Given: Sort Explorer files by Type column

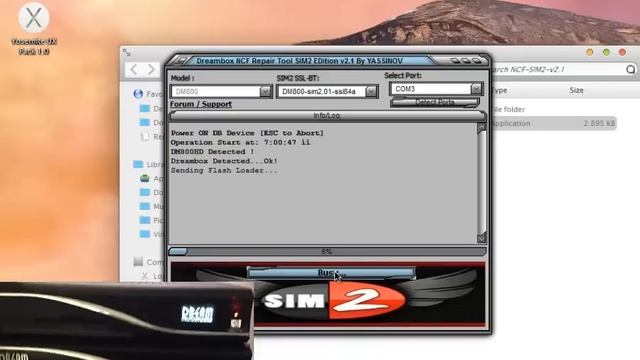Looking at the screenshot, I should 499,90.
